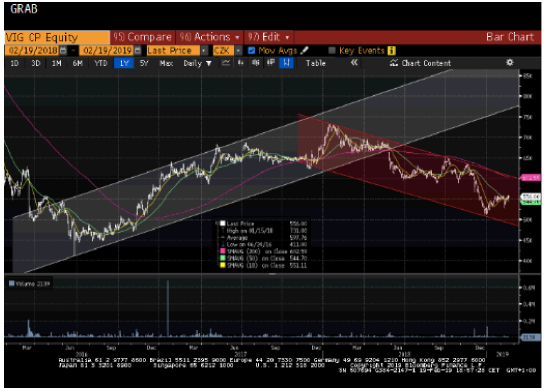Click the Volume legend label
Image resolution: width=546 pixels, height=392 pixels.
29,284
